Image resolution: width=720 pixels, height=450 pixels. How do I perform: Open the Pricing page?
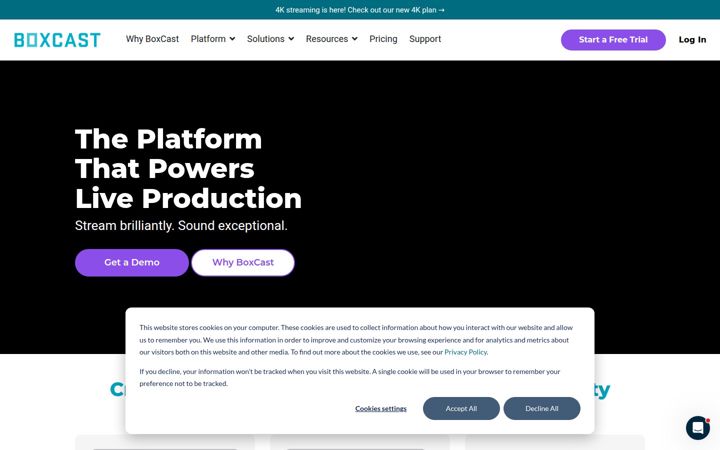click(x=383, y=39)
